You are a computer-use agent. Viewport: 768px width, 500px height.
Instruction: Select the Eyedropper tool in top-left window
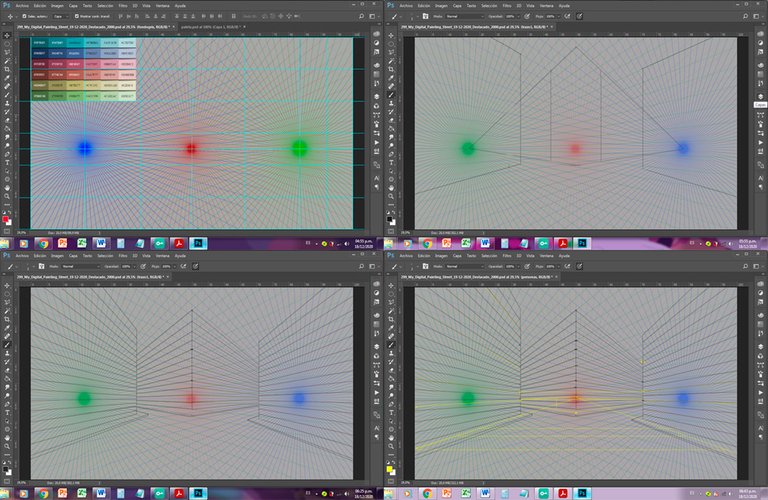(7, 78)
